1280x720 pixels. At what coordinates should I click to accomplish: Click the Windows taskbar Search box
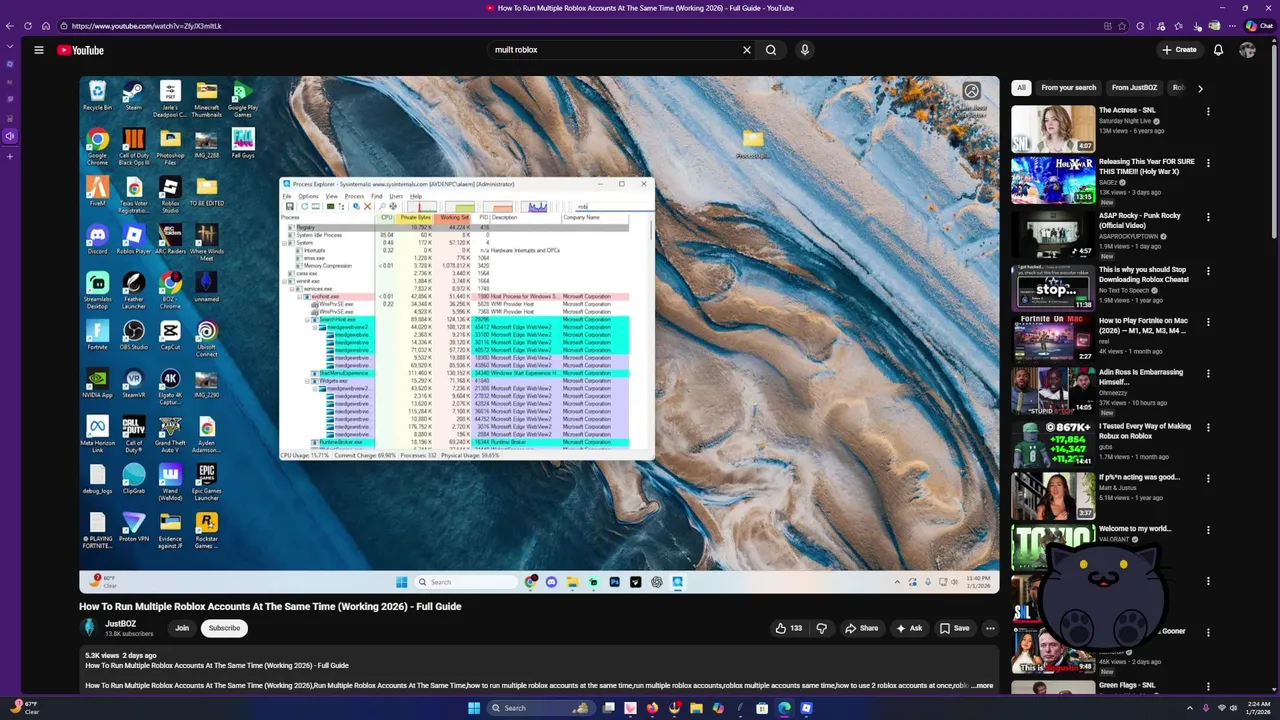pos(541,708)
